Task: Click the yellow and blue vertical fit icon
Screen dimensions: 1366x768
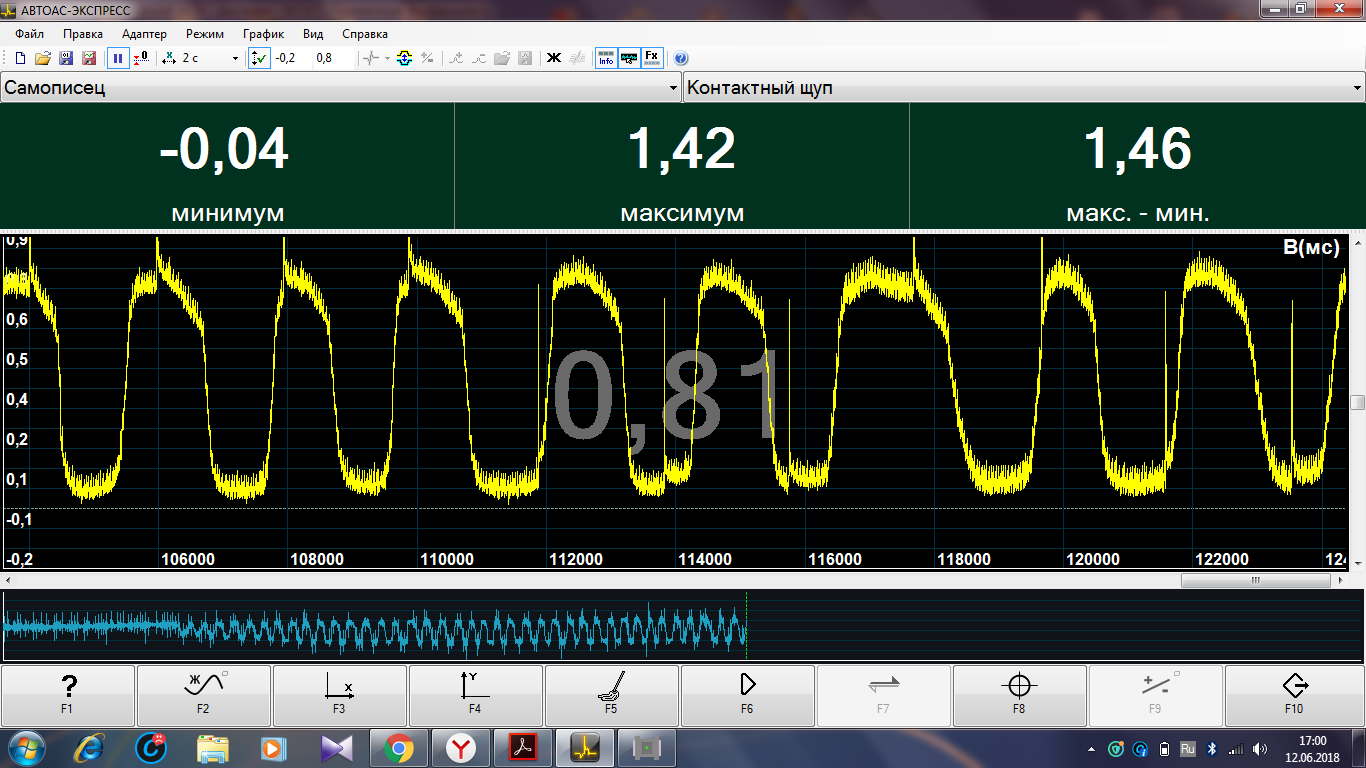Action: click(405, 58)
